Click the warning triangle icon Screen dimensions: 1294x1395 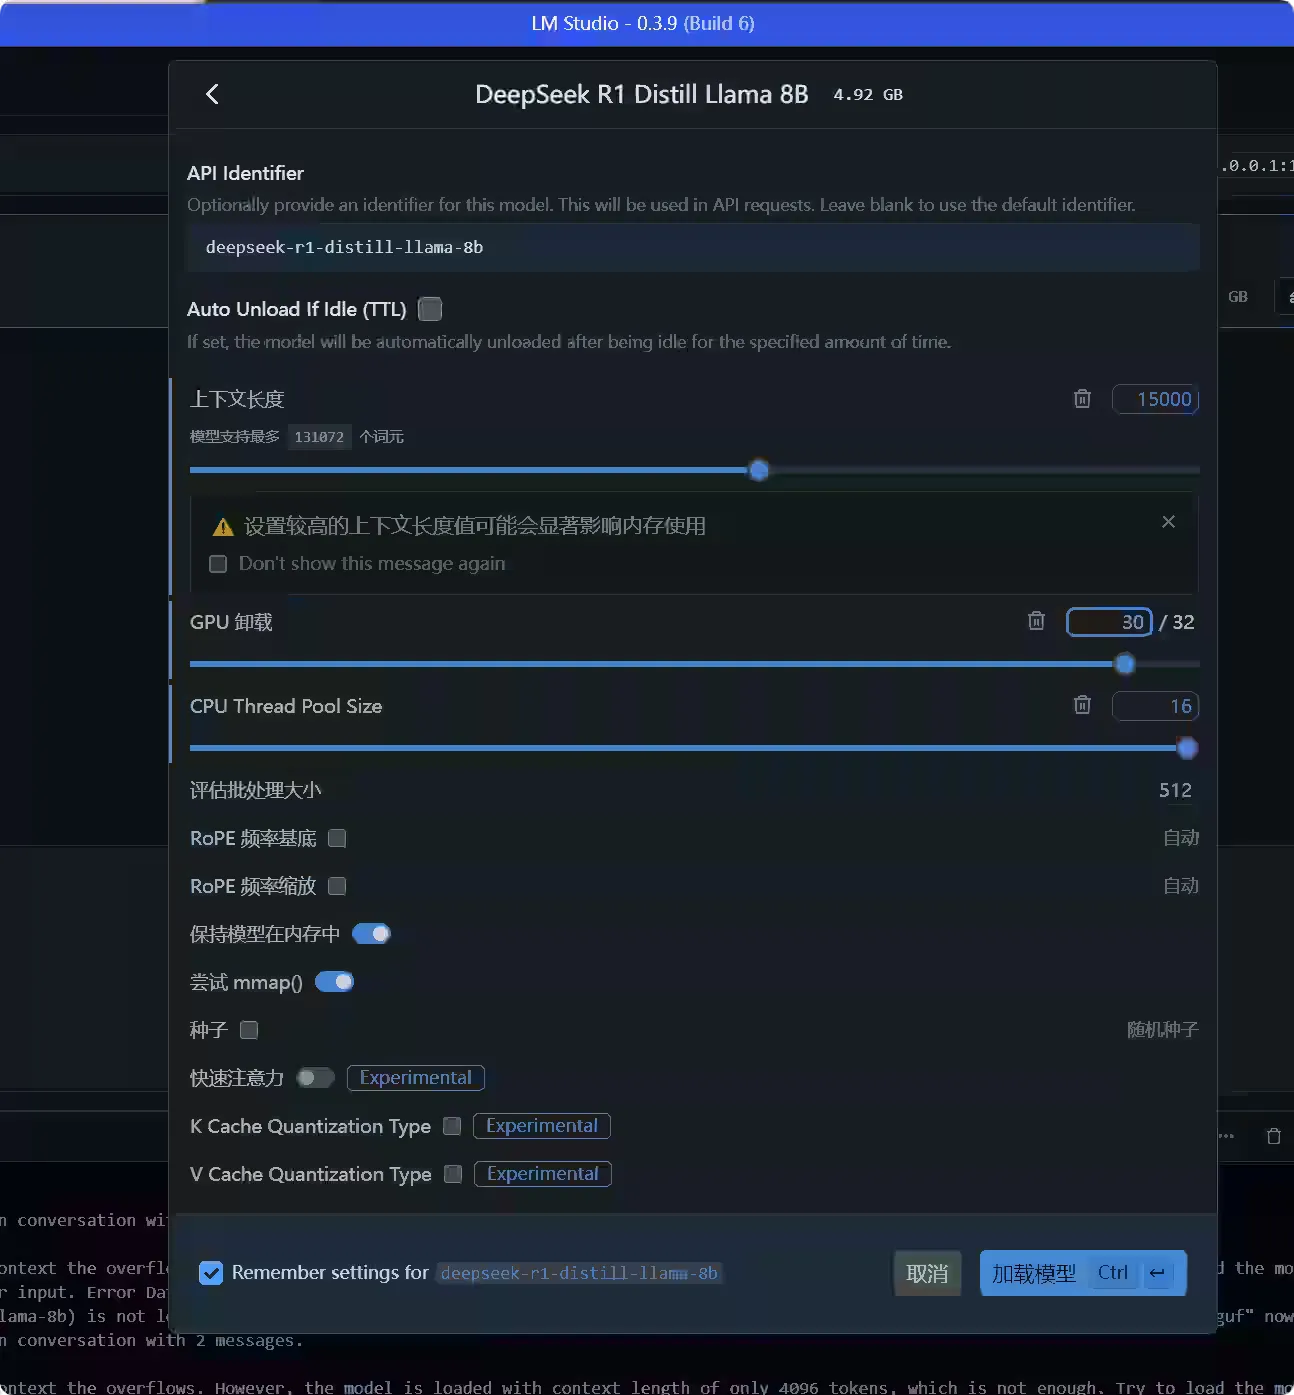click(223, 527)
